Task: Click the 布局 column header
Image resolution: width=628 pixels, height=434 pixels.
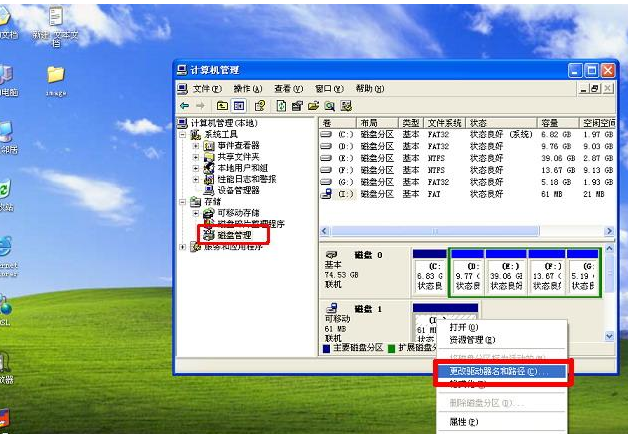Action: click(377, 123)
